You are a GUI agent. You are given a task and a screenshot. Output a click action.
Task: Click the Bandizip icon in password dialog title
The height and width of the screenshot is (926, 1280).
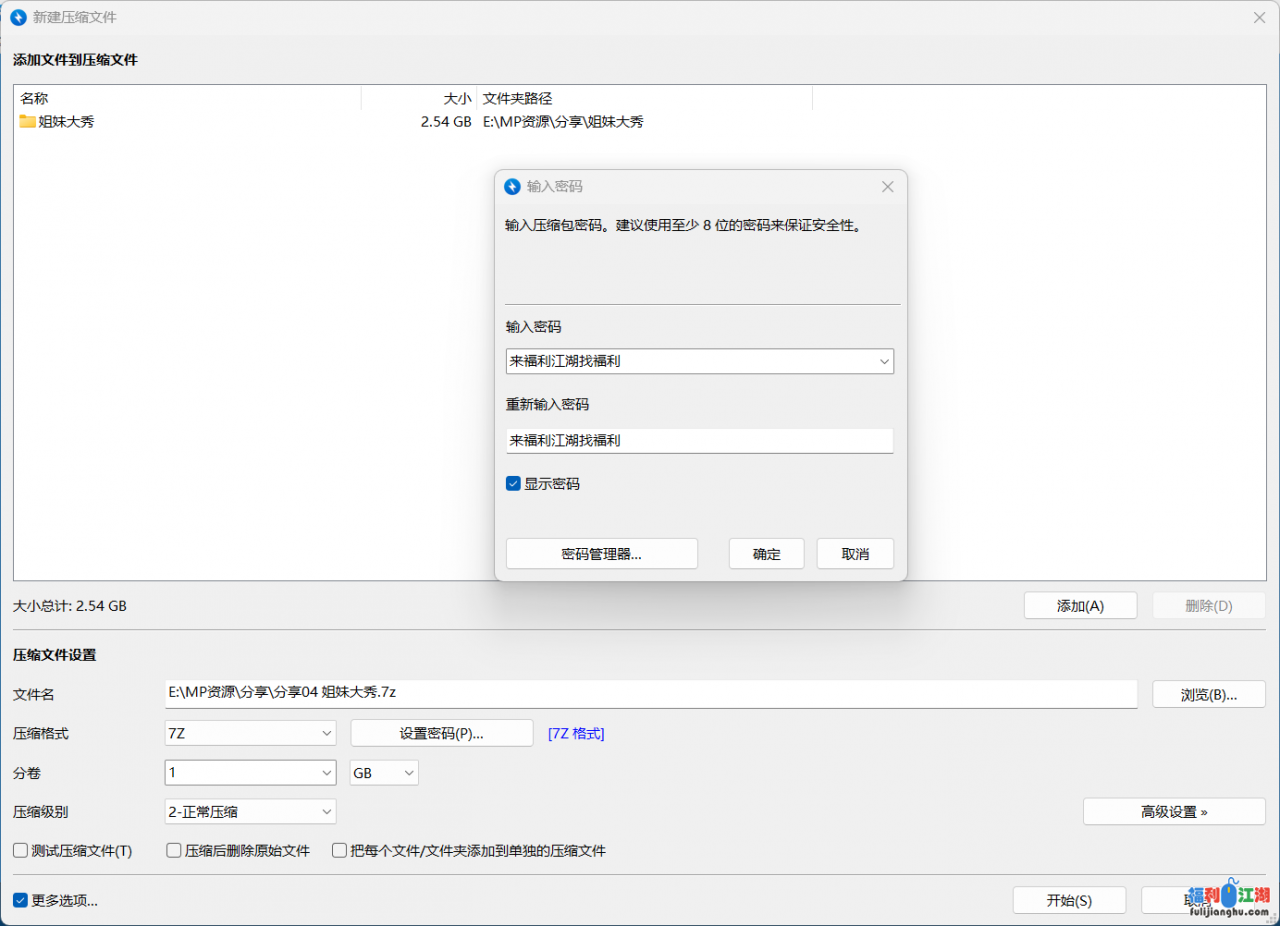tap(513, 187)
